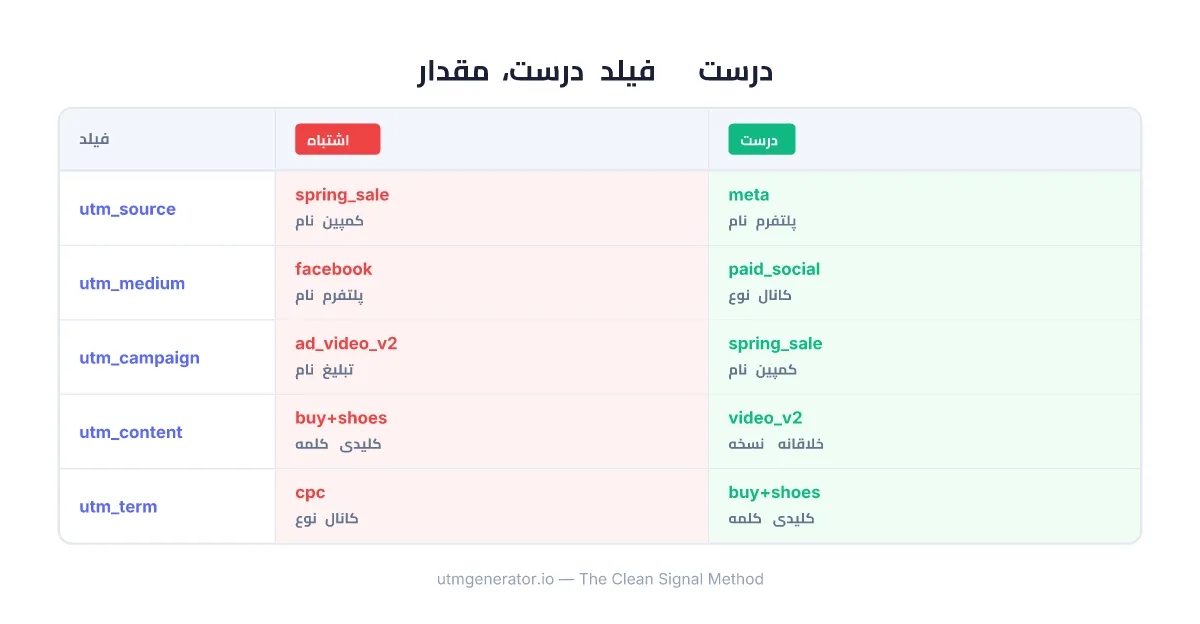Click the red spring_sale wrong value
Image resolution: width=1200 pixels, height=624 pixels.
[342, 195]
